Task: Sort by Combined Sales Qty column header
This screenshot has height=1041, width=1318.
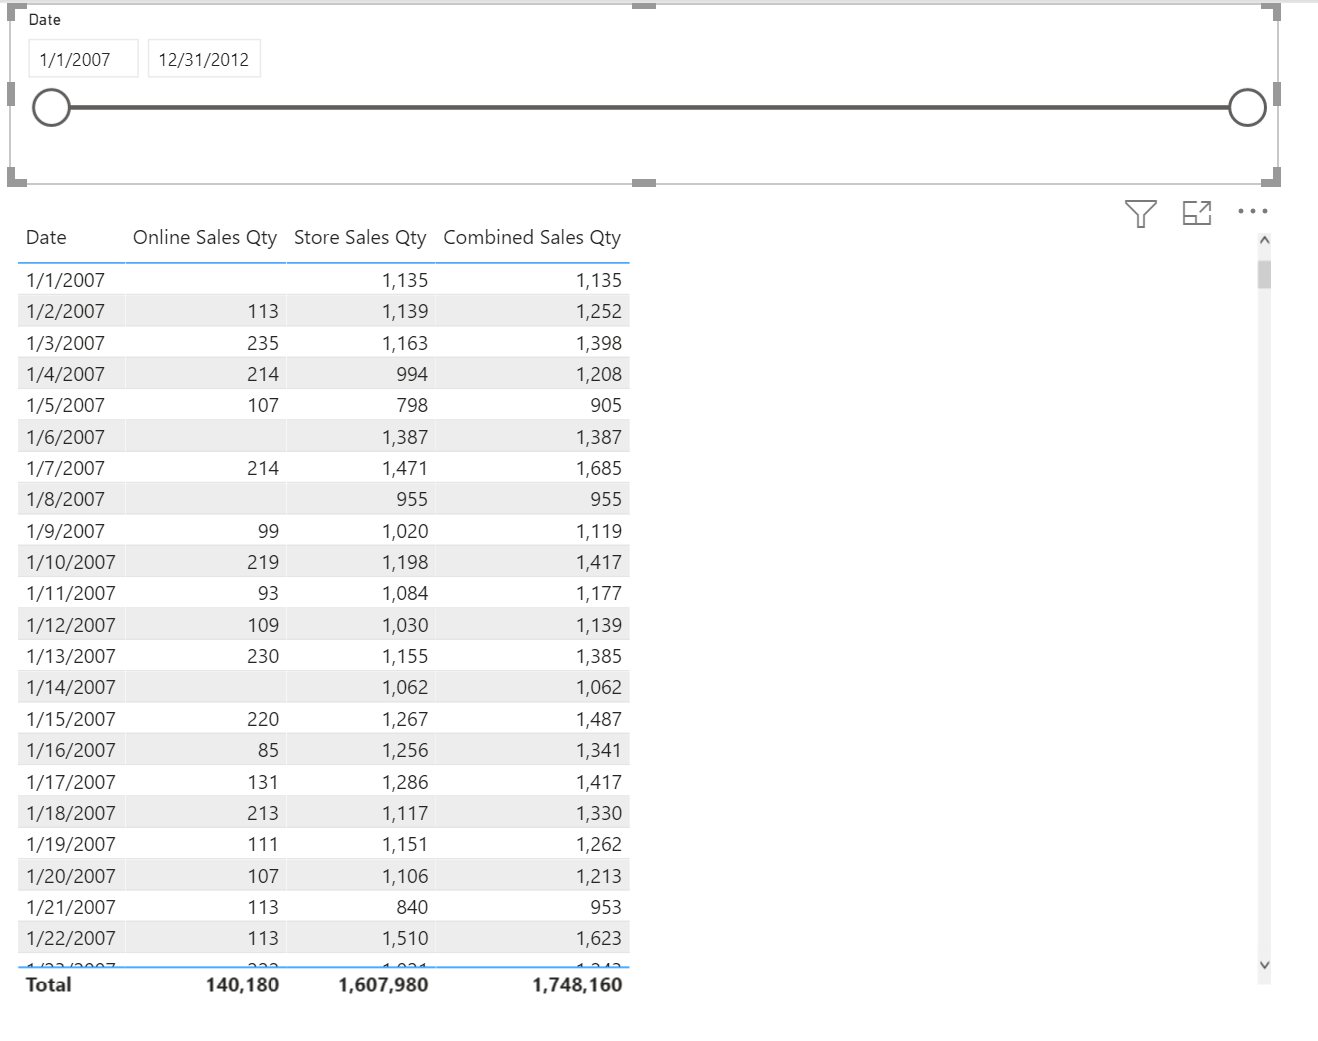Action: pos(532,237)
